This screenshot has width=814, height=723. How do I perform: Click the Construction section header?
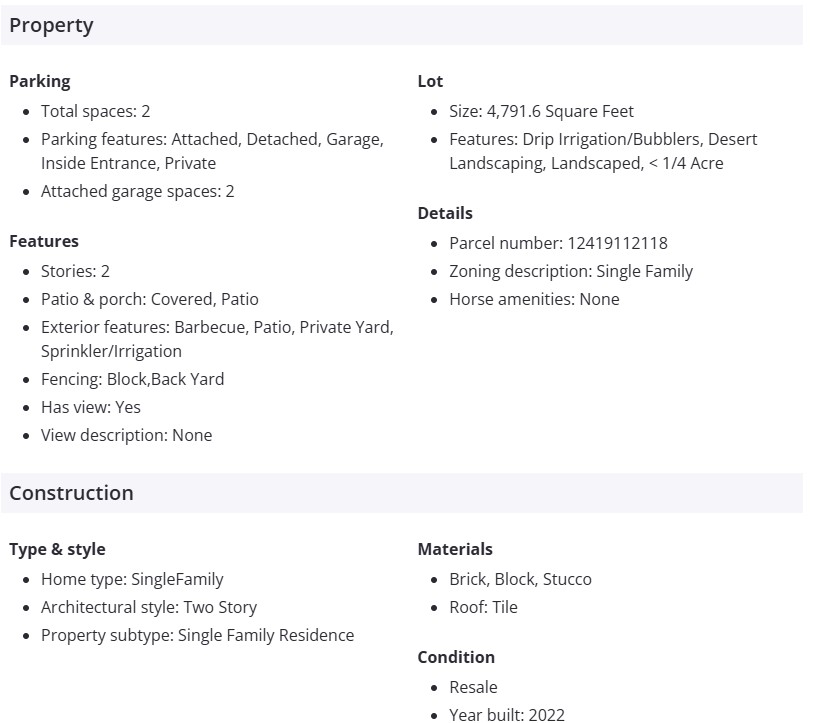tap(71, 493)
